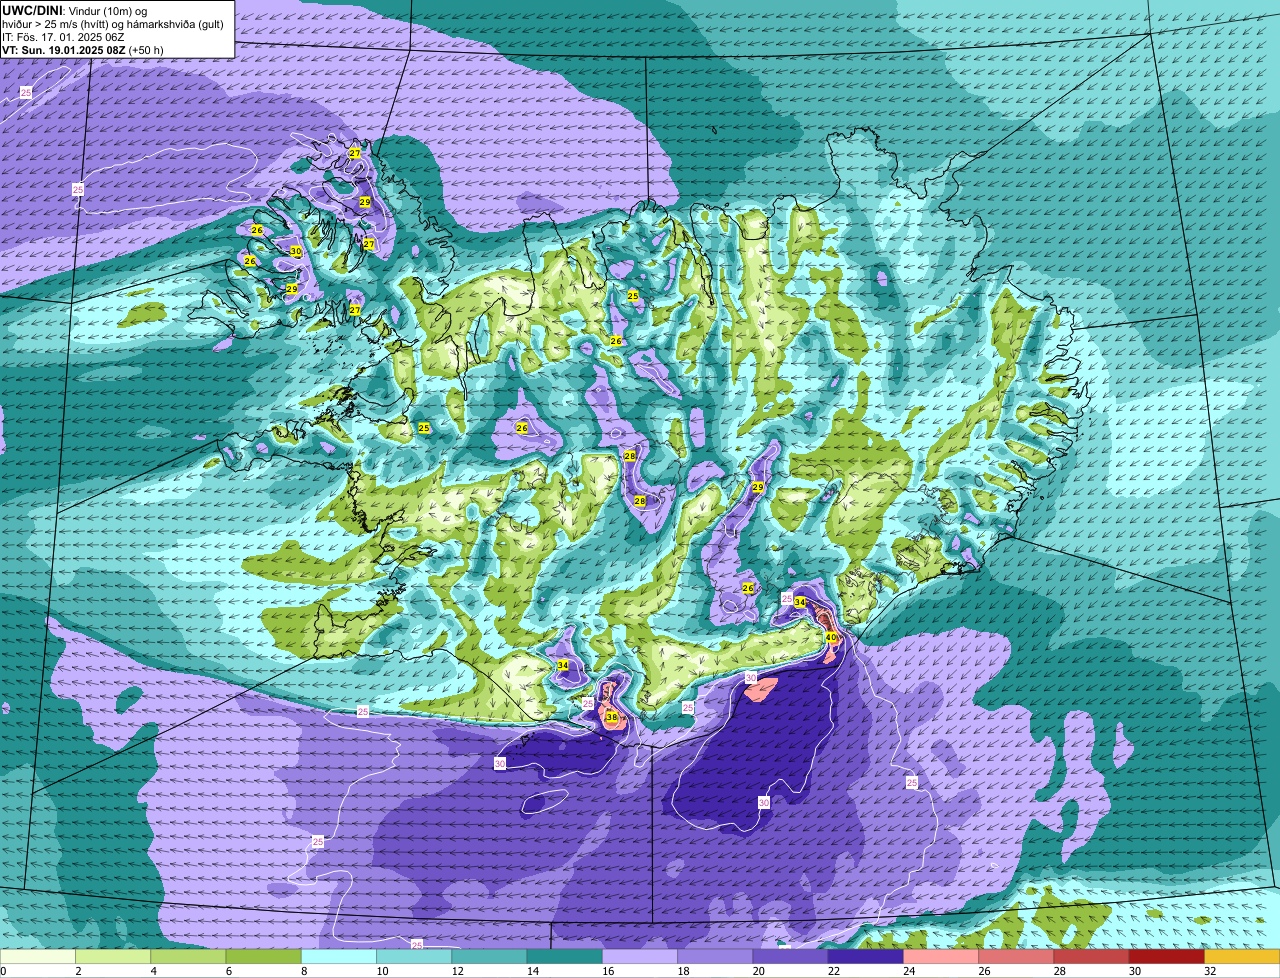The image size is (1280, 978).
Task: Select the light lavender 16–18 m/s scale swatch
Action: 640,957
